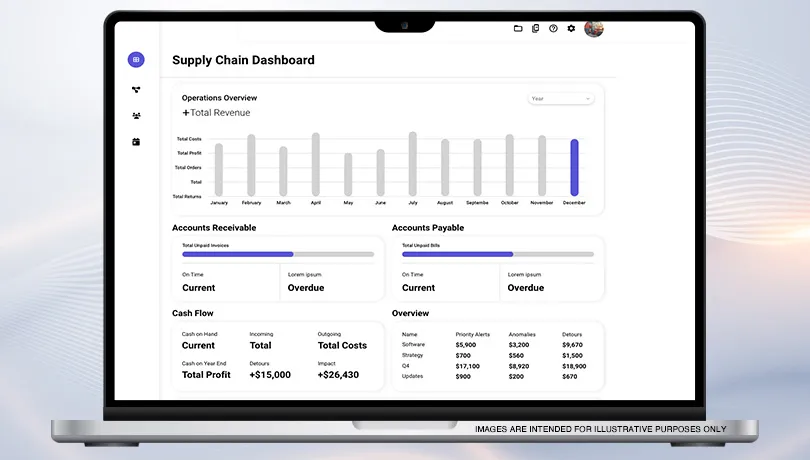Expand the Year dropdown in Operations Overview
The image size is (810, 460).
click(x=561, y=99)
